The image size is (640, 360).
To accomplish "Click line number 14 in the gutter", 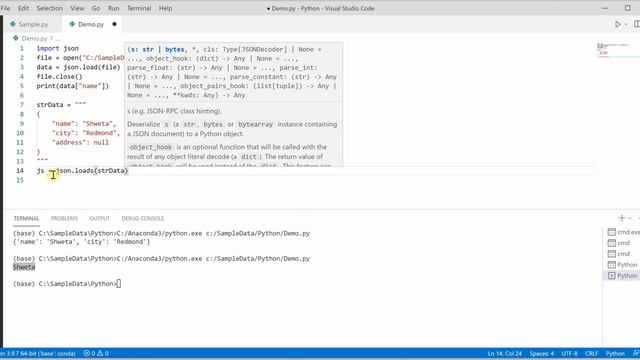I will [20, 171].
